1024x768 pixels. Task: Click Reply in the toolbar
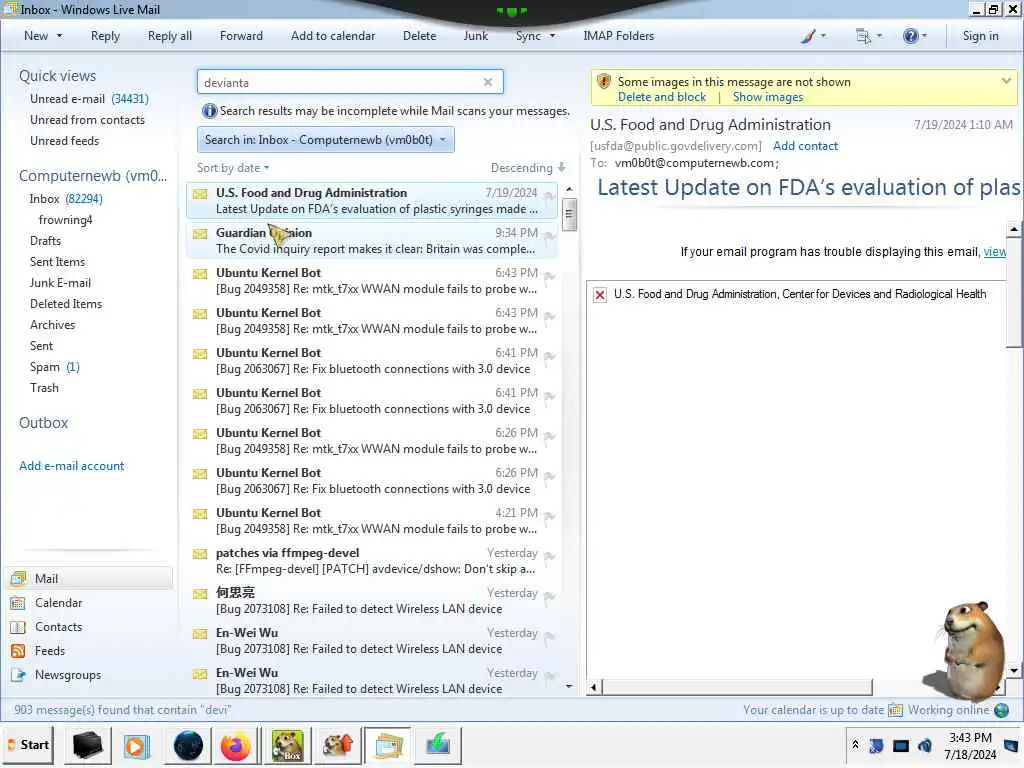click(105, 36)
